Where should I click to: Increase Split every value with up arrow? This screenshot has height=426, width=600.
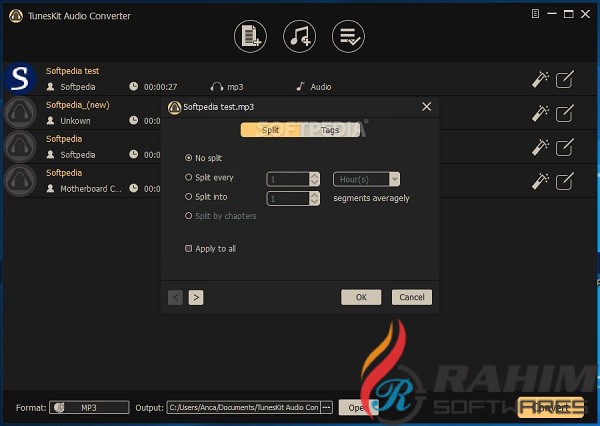pyautogui.click(x=315, y=176)
